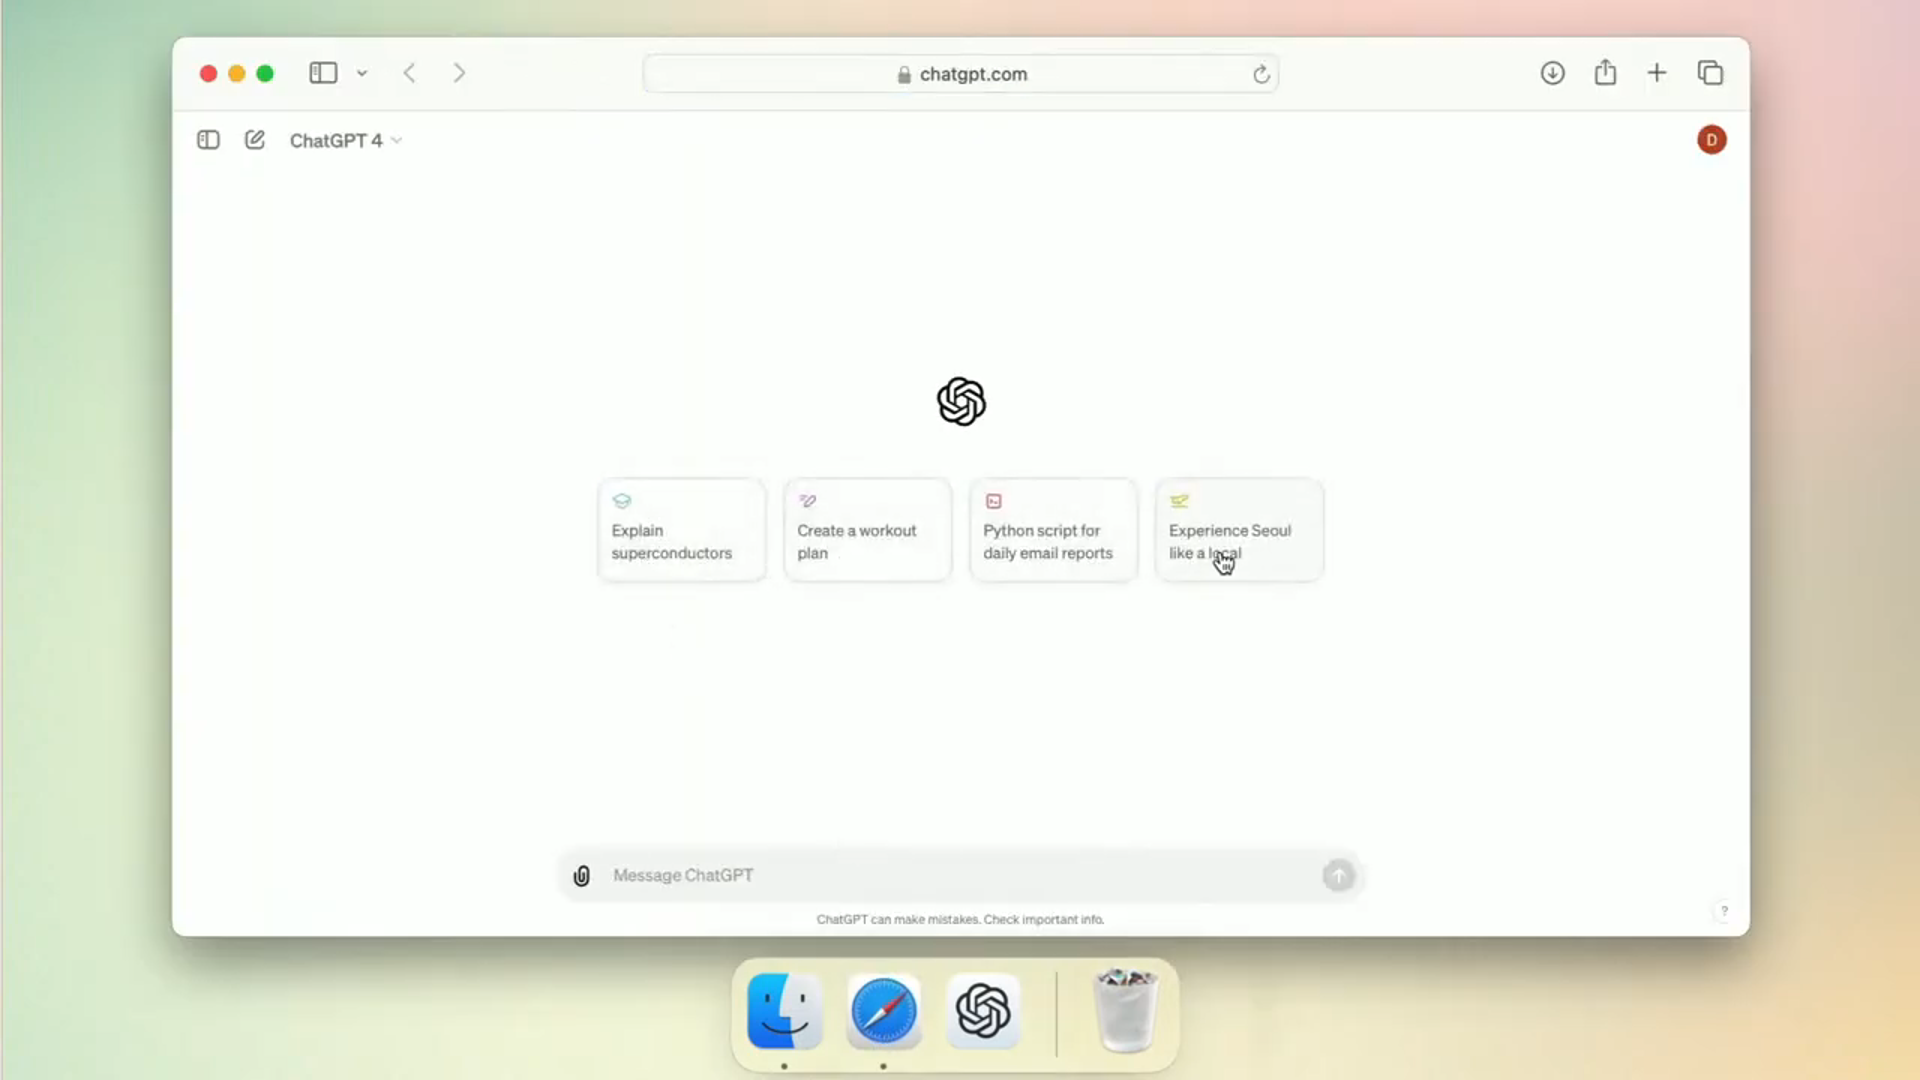Open Finder from the Dock
This screenshot has height=1080, width=1920.
pos(785,1011)
